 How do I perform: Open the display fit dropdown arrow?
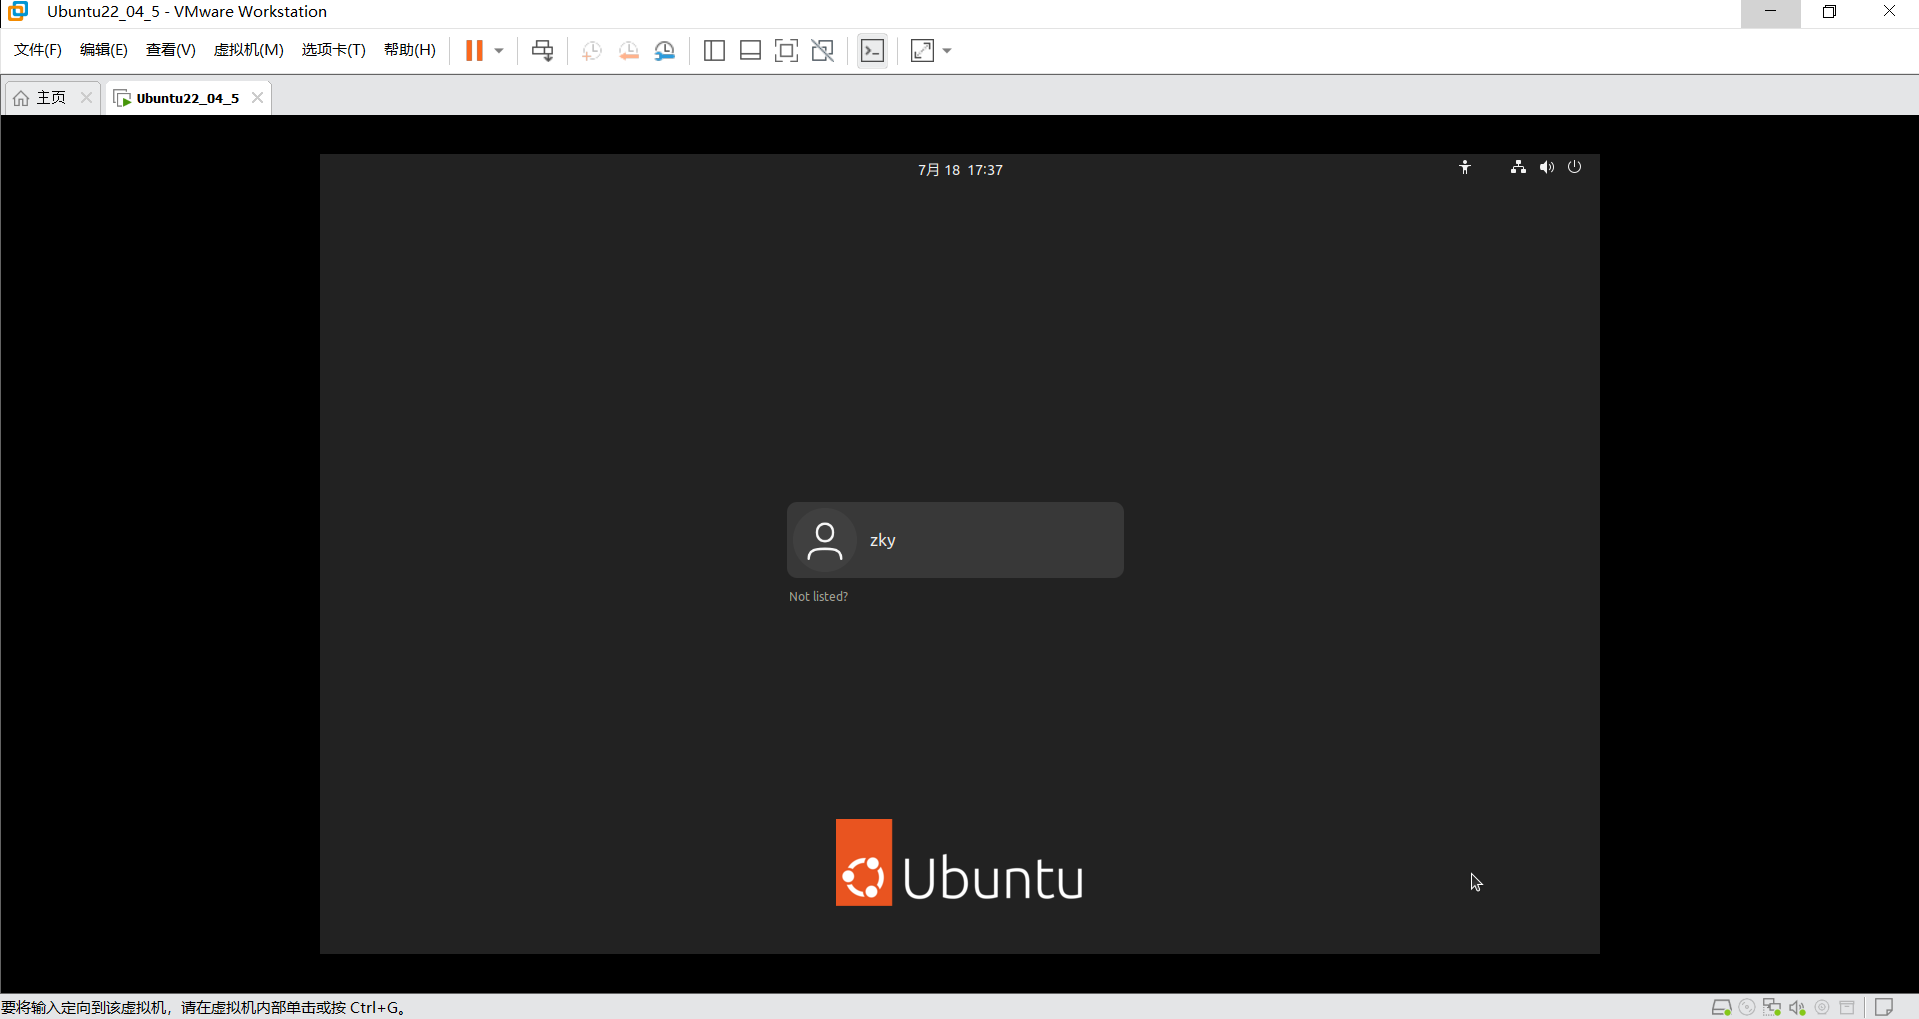(x=946, y=50)
